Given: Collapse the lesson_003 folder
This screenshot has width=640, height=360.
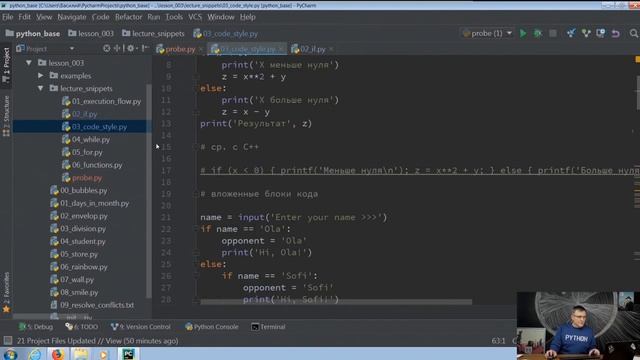Looking at the screenshot, I should pyautogui.click(x=29, y=63).
